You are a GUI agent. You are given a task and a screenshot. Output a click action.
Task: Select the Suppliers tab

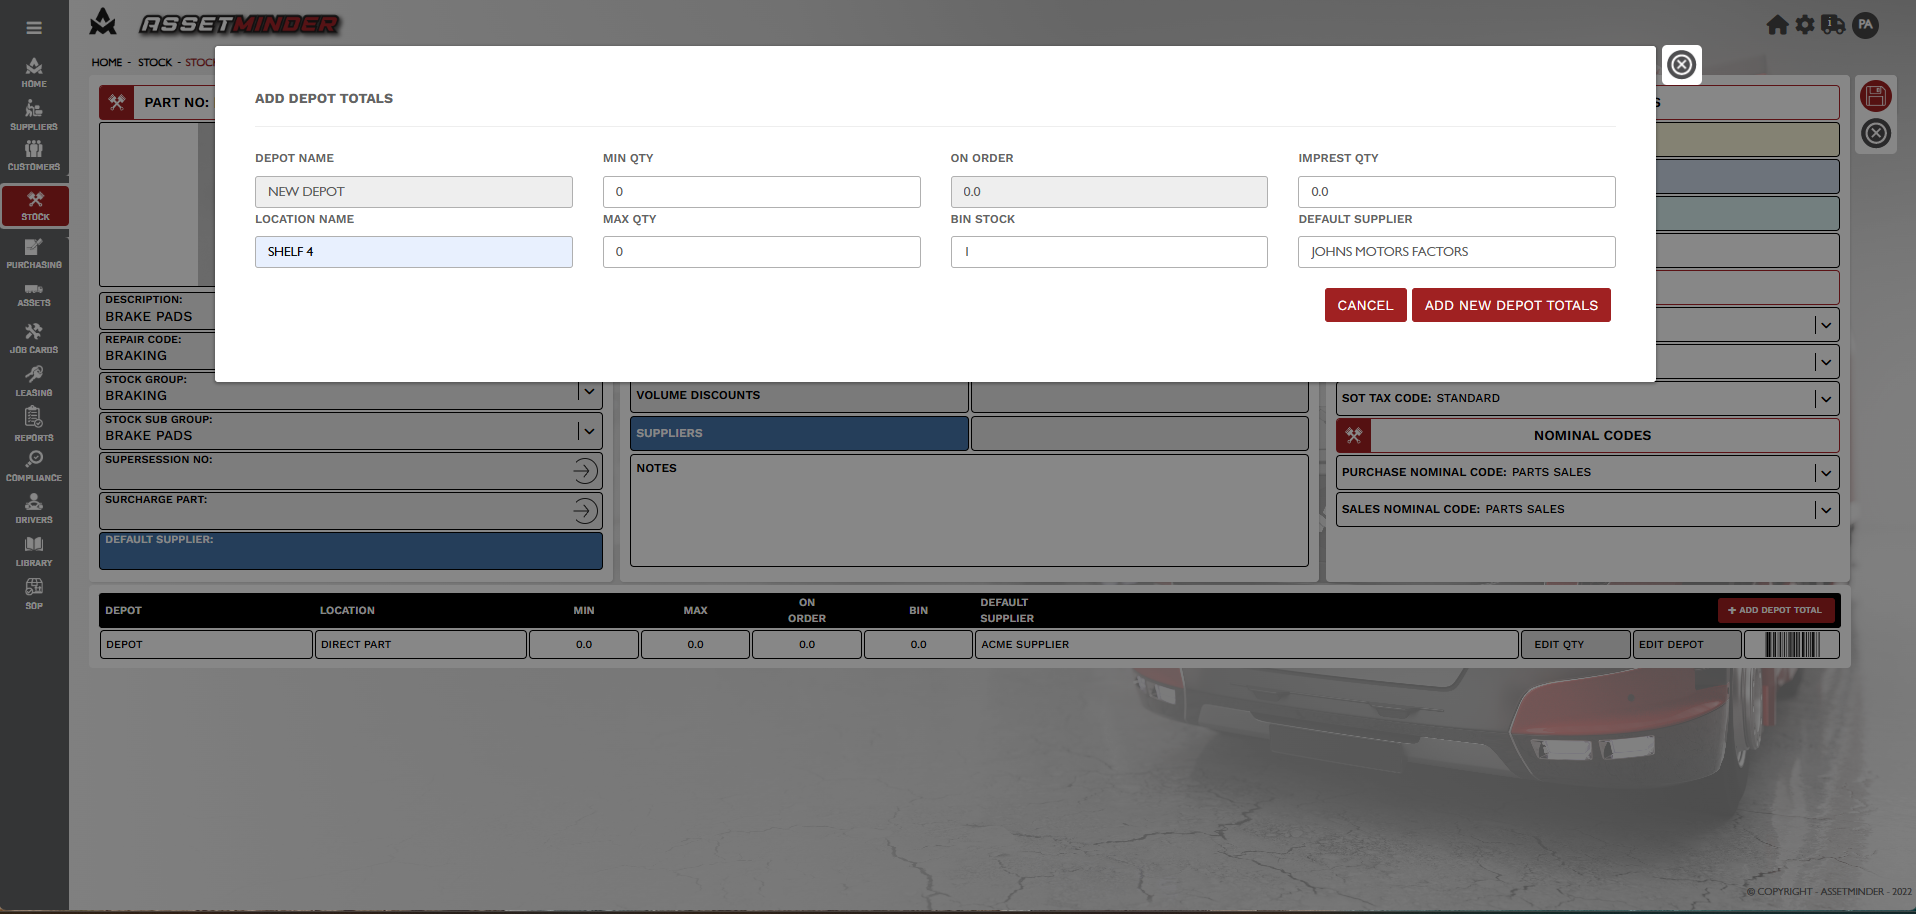[x=798, y=434]
